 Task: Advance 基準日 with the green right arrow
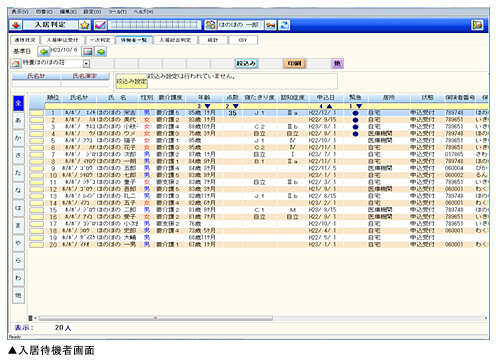[x=101, y=52]
